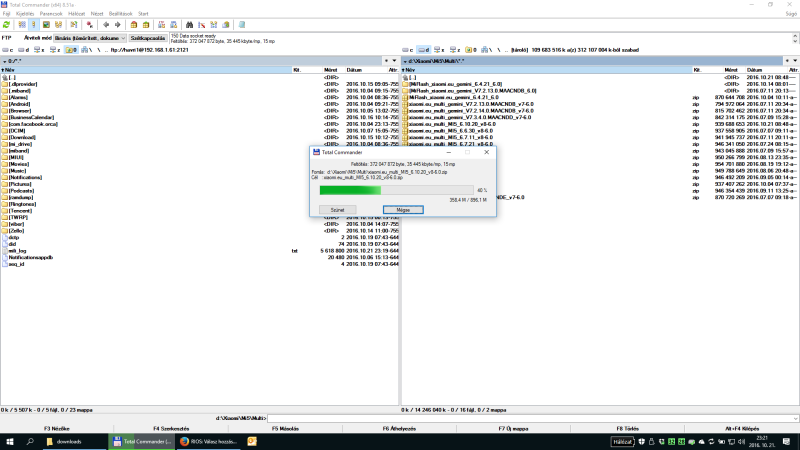Click the F7 Új mappa button
The width and height of the screenshot is (800, 450).
(513, 429)
